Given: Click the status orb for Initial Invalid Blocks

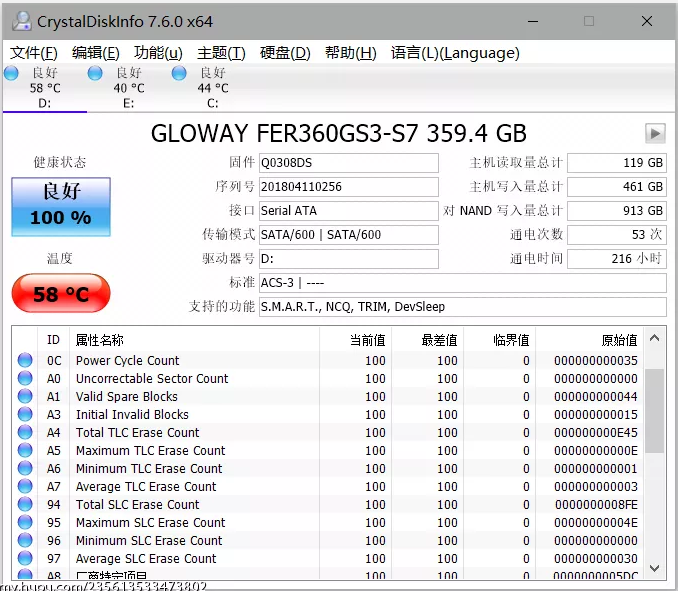Looking at the screenshot, I should [x=25, y=414].
